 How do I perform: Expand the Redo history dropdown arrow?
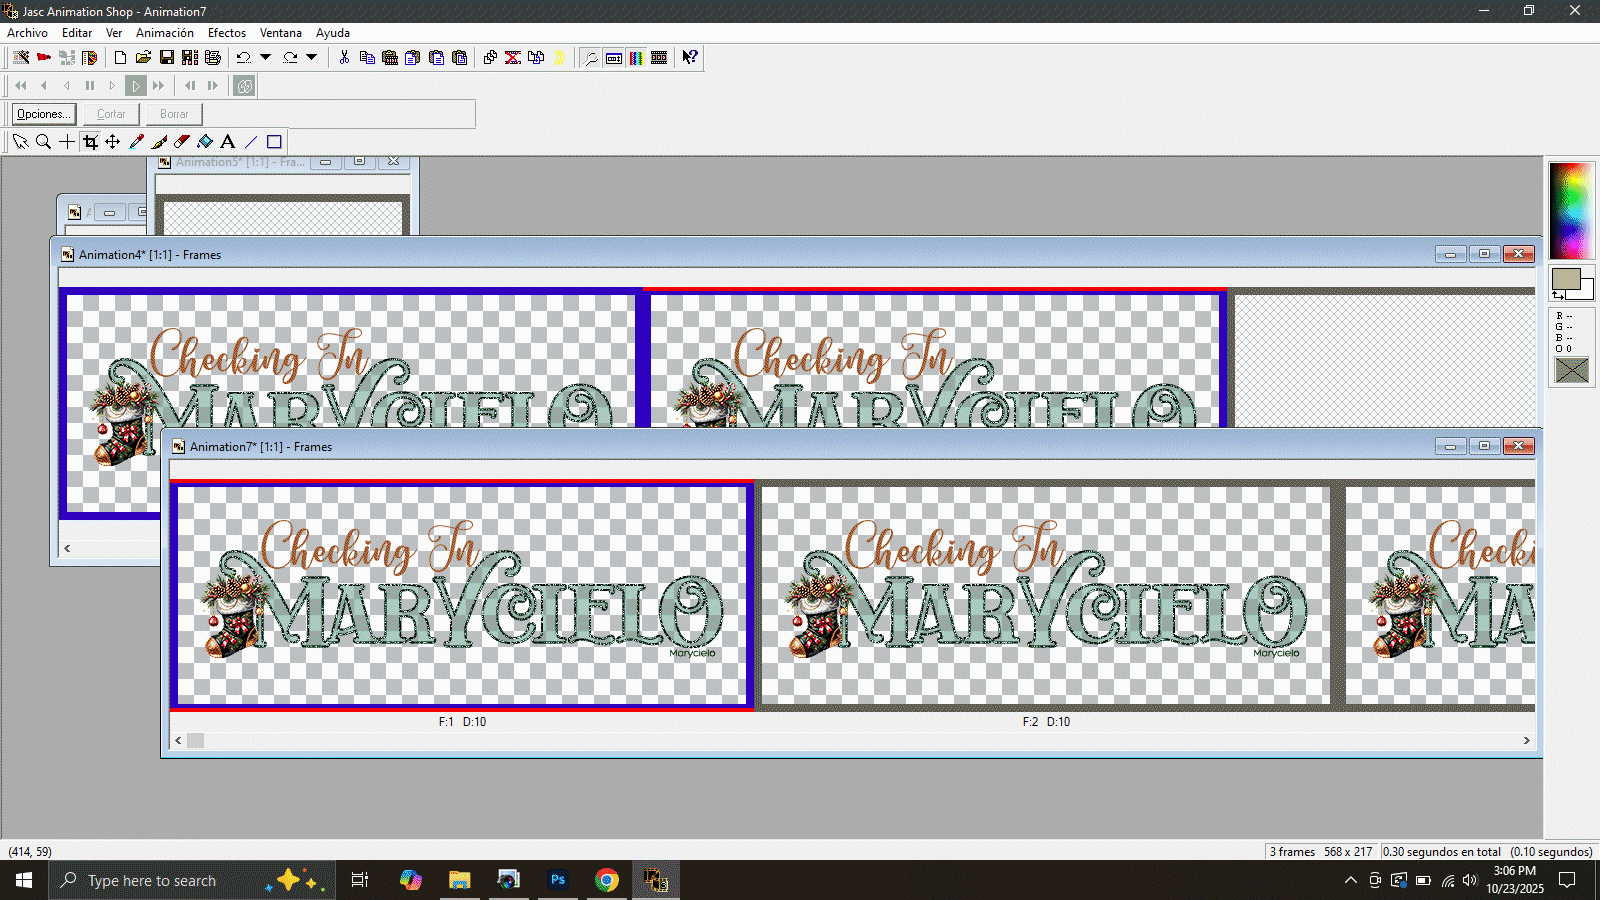[312, 58]
